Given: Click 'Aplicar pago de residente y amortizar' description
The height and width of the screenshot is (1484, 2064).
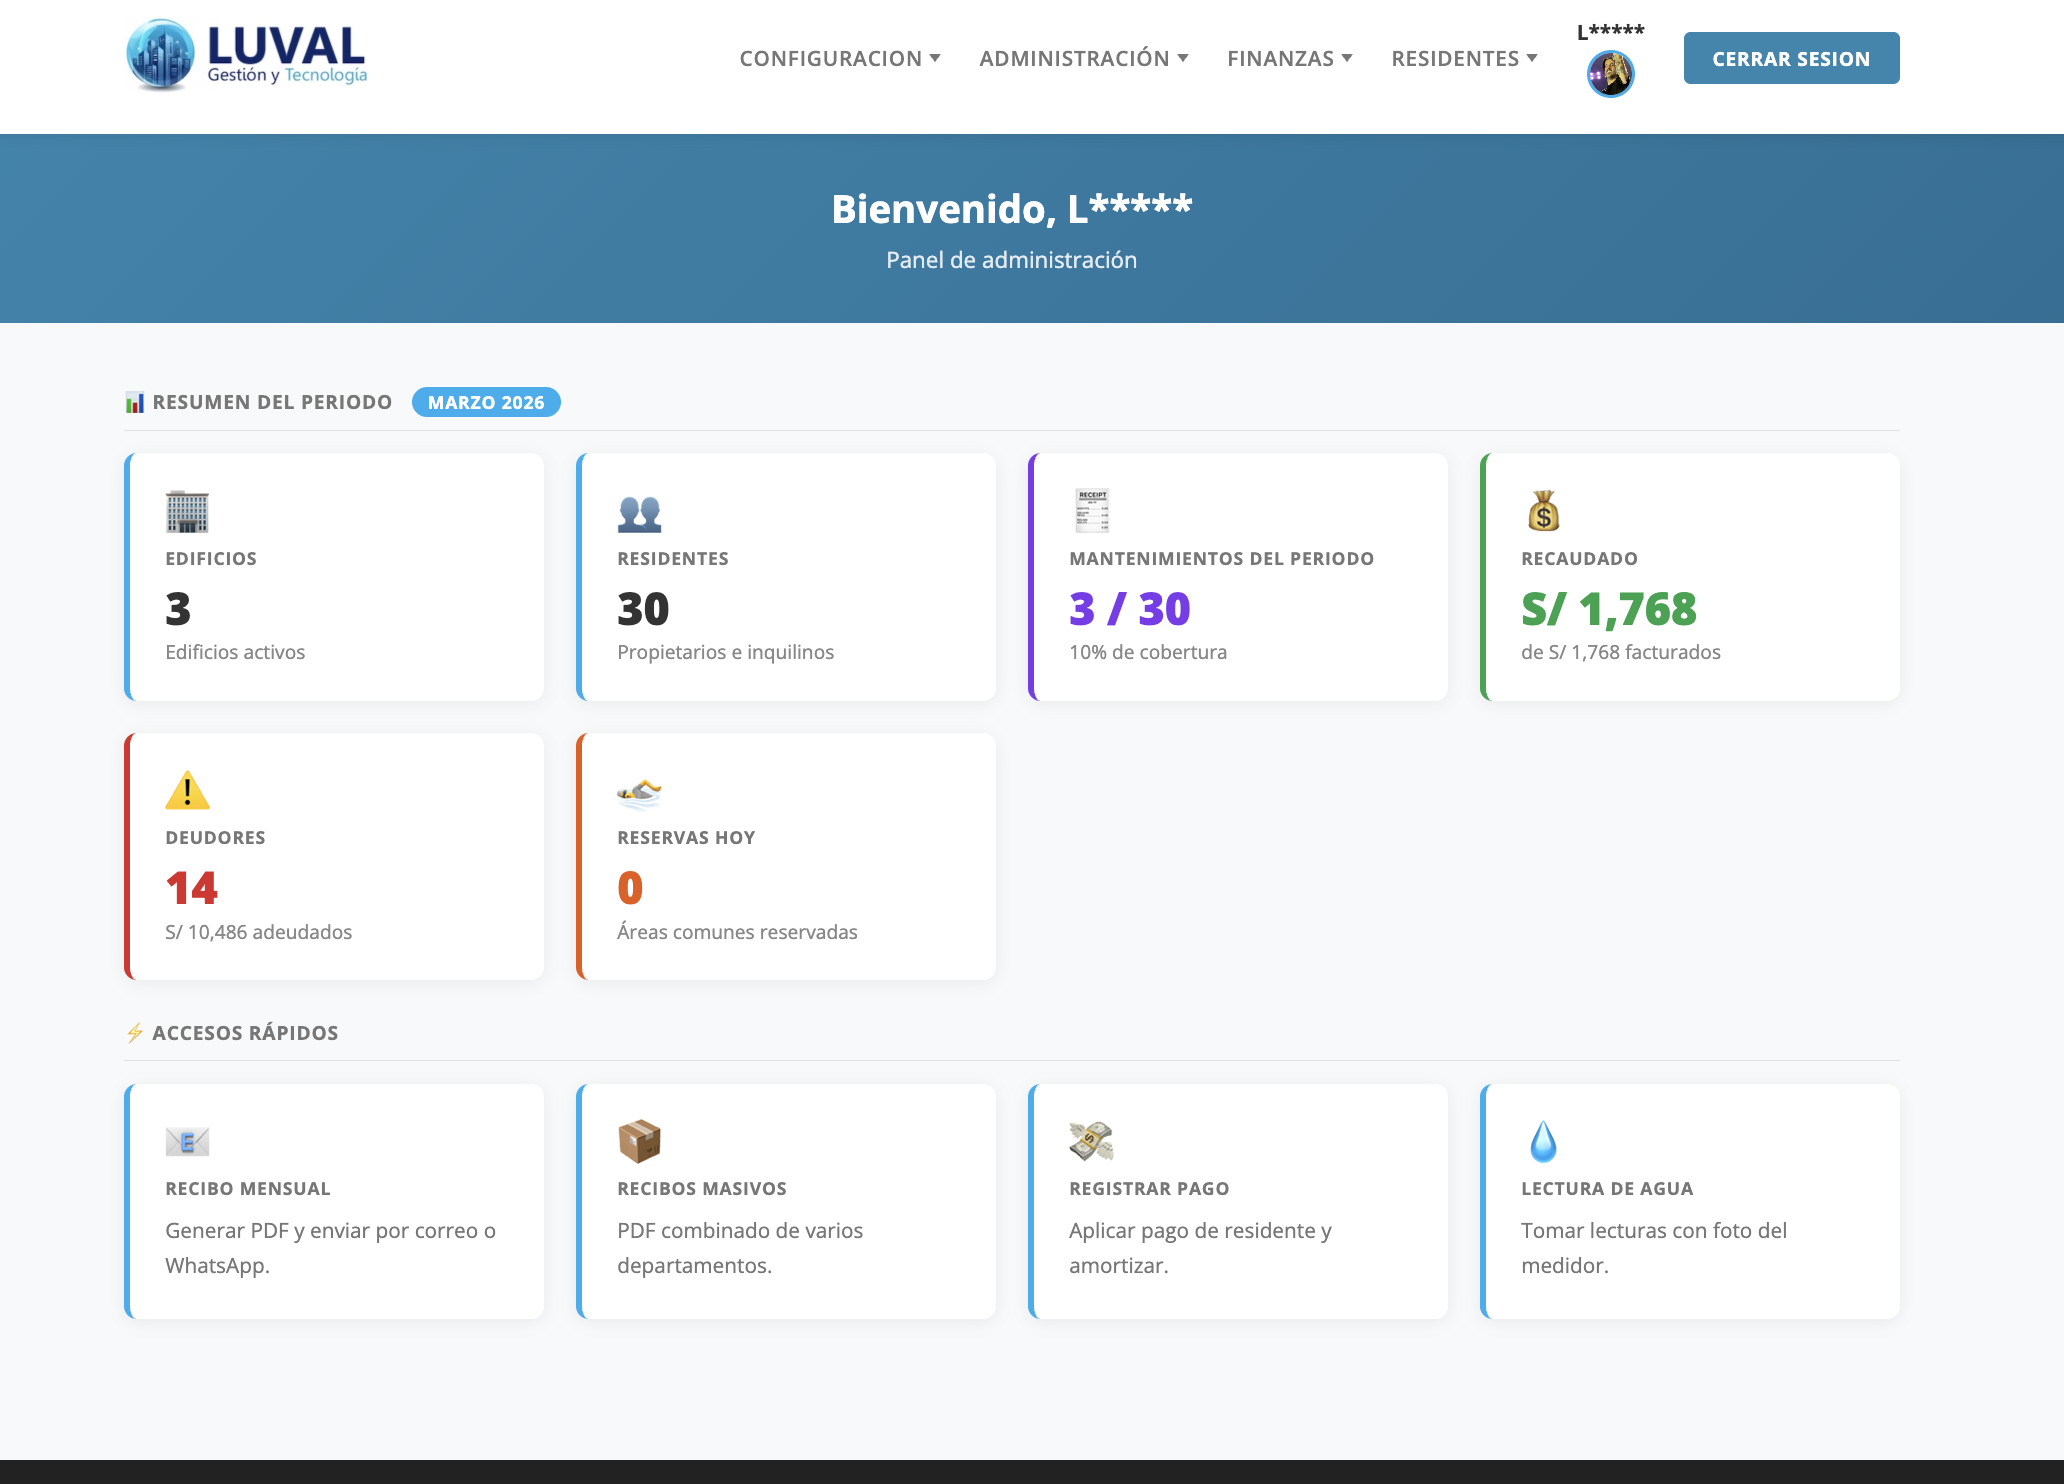Looking at the screenshot, I should pyautogui.click(x=1200, y=1248).
